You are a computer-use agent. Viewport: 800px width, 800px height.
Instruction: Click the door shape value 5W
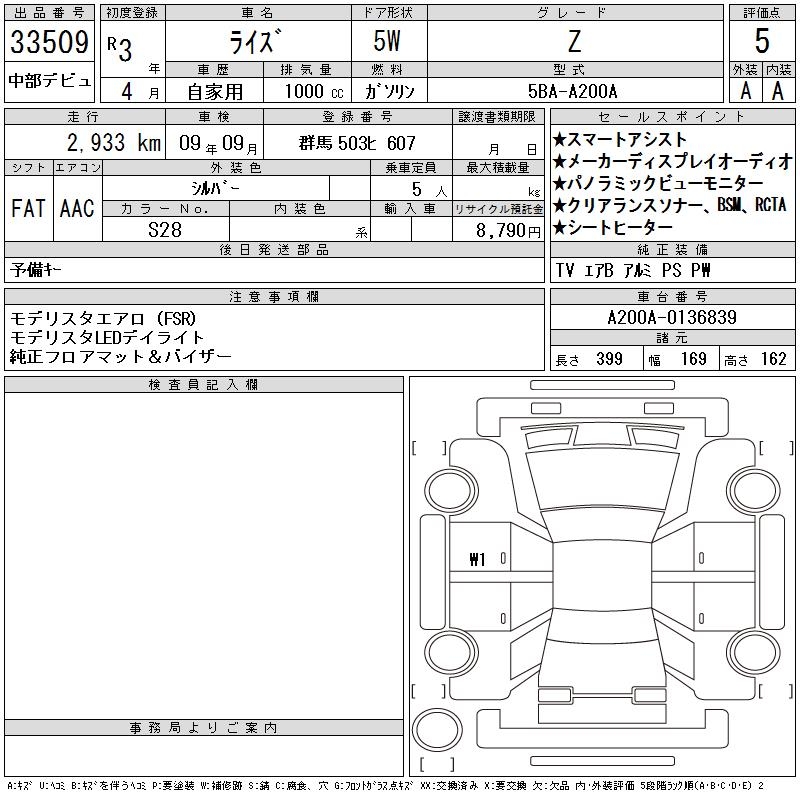click(387, 41)
